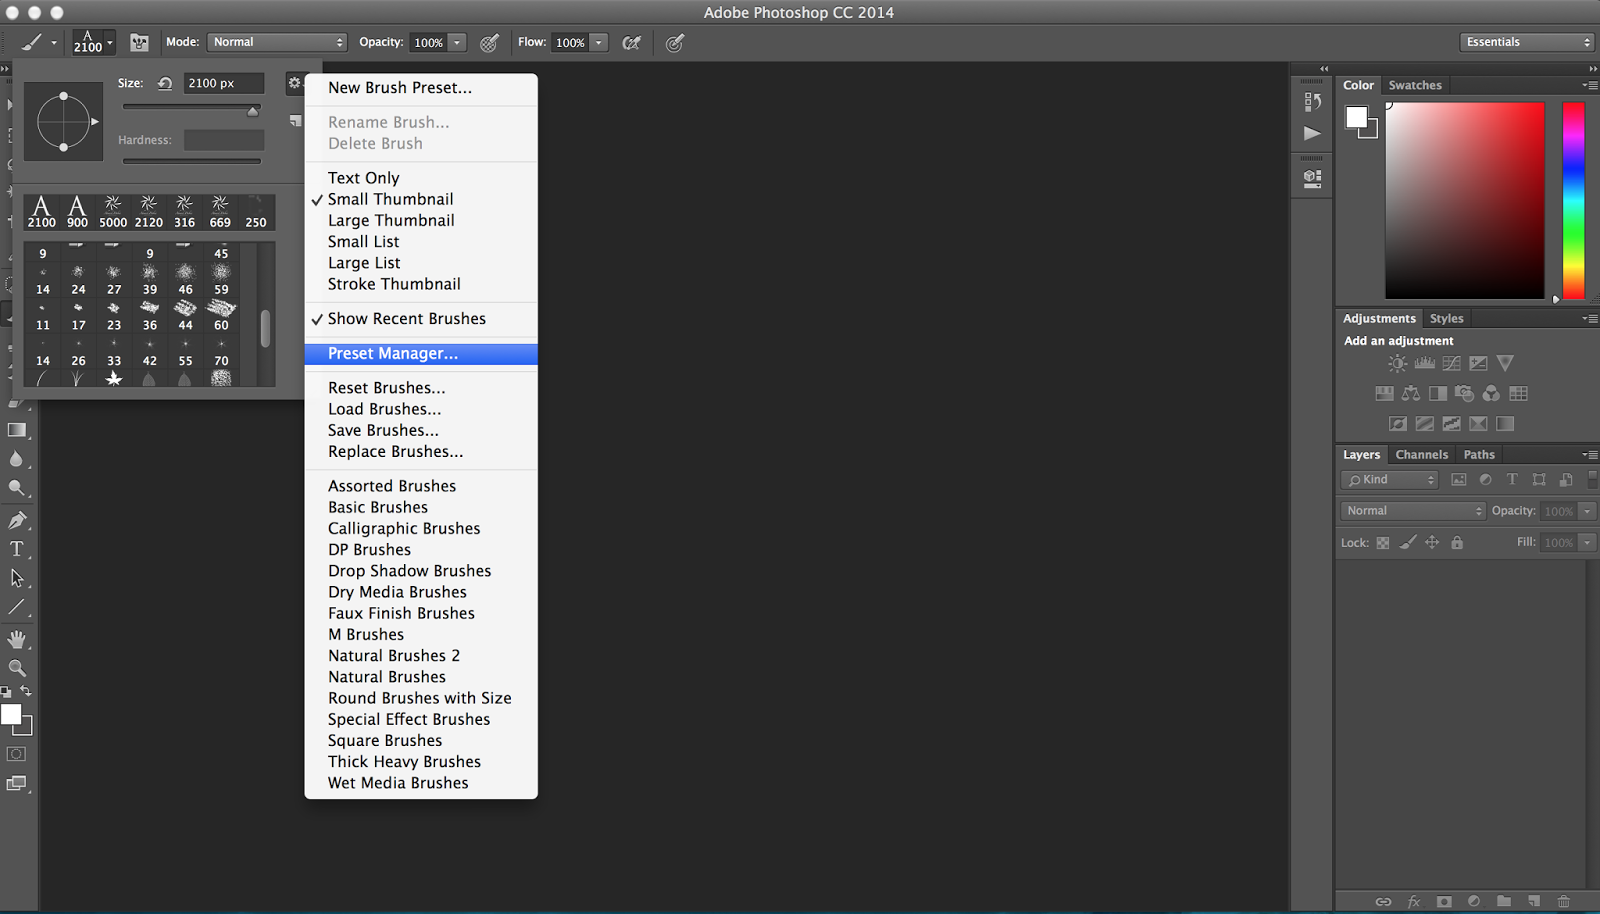Open the tool preset picker arrow
Image resolution: width=1600 pixels, height=914 pixels.
[54, 43]
